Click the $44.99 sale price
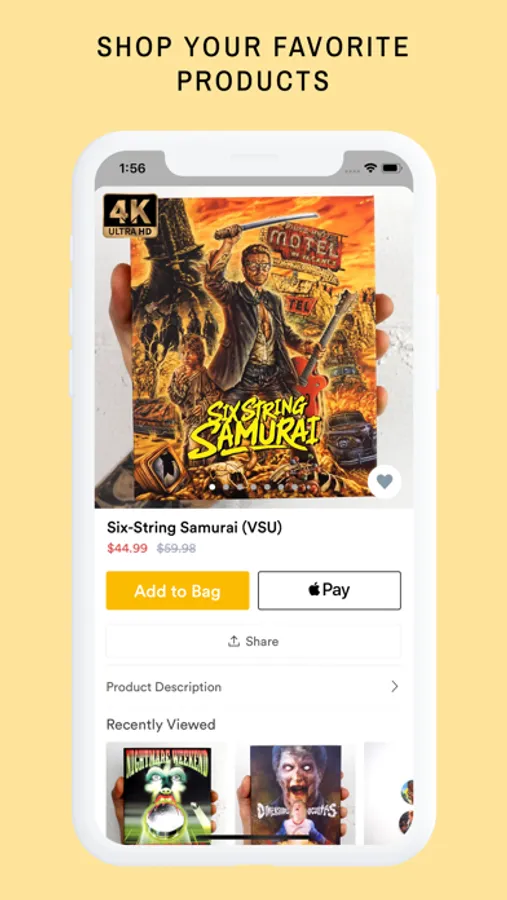The image size is (507, 900). pyautogui.click(x=127, y=548)
